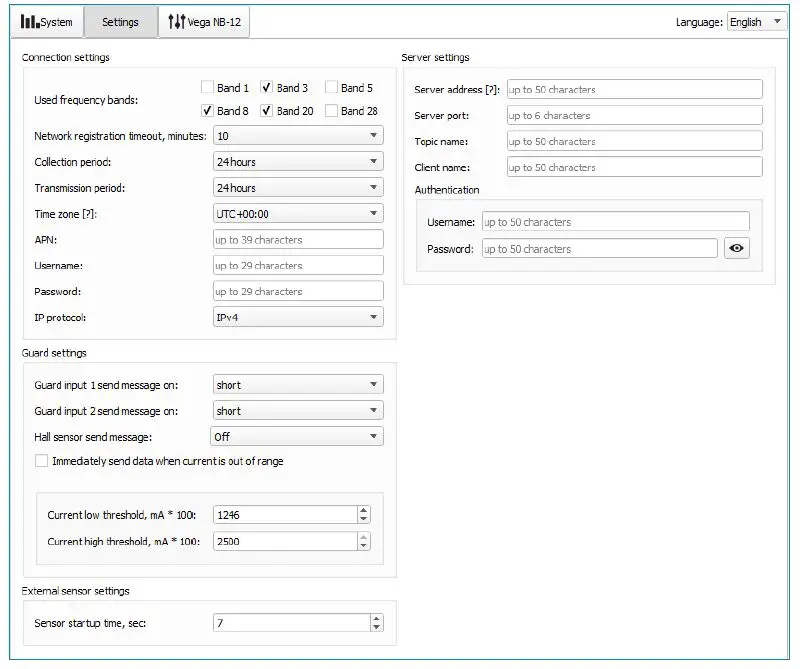Tick the Band 28 checkbox
800x669 pixels.
coord(332,111)
